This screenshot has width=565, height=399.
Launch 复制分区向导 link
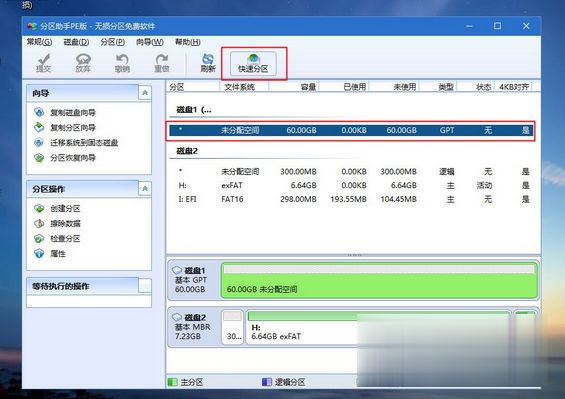(73, 128)
